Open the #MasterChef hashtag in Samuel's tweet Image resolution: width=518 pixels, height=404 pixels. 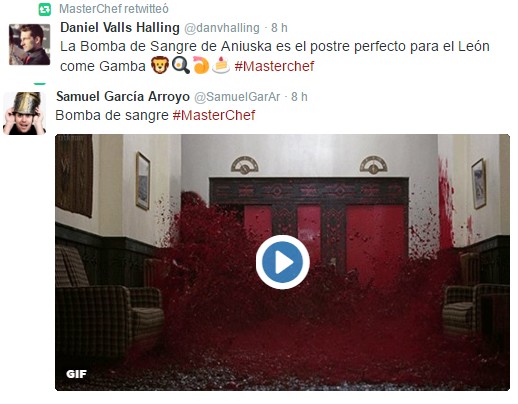(214, 115)
